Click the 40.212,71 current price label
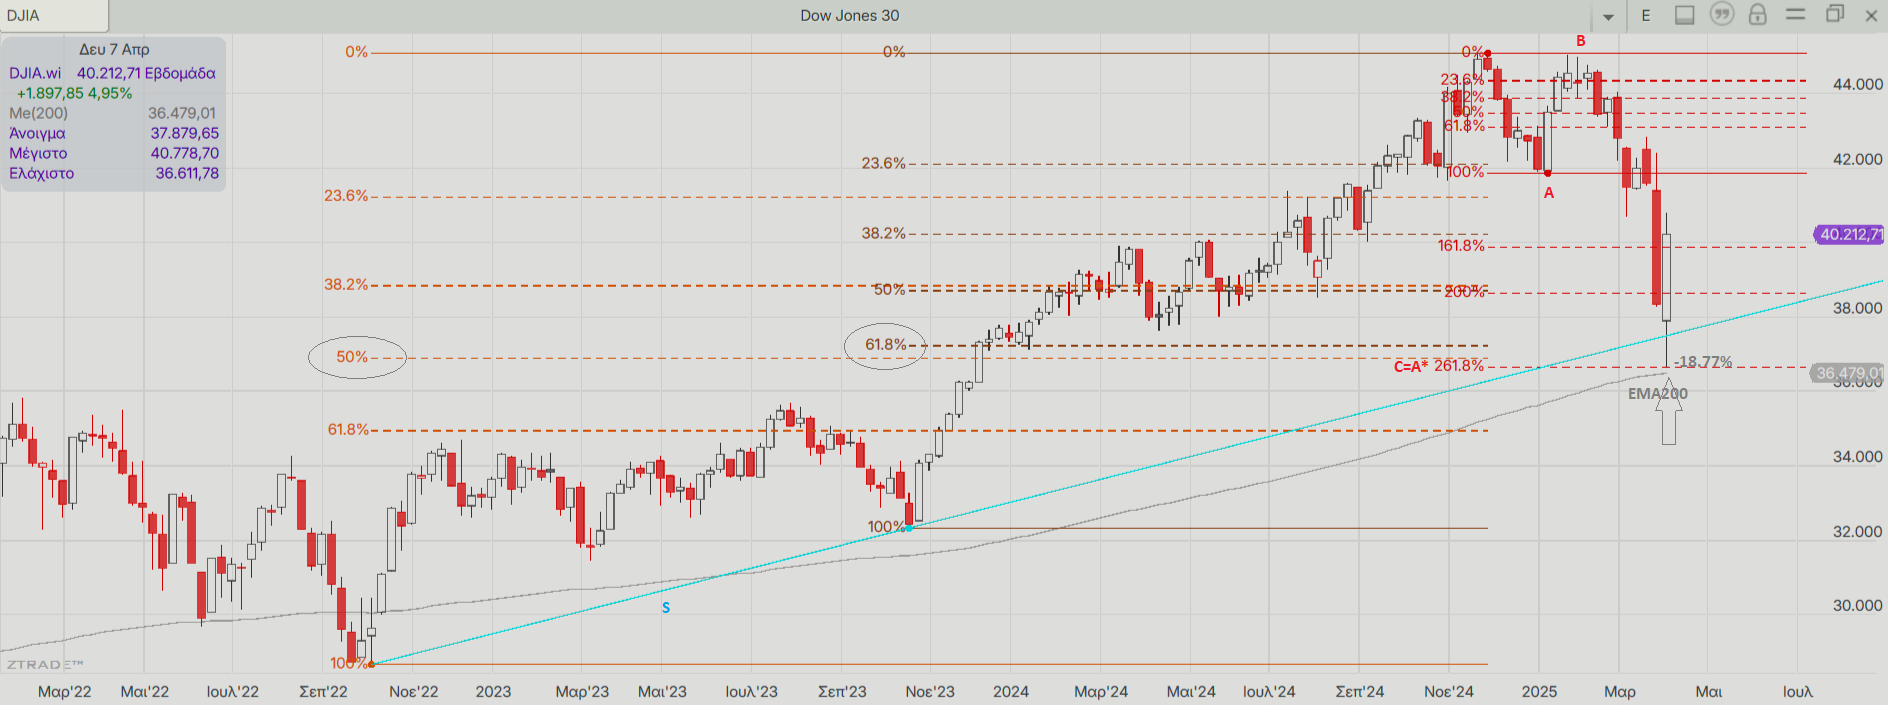Viewport: 1888px width, 705px height. coord(1849,234)
